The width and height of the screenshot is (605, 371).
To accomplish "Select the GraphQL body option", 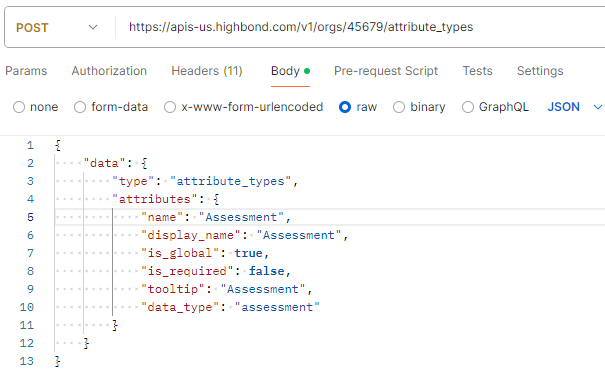I will tap(468, 107).
